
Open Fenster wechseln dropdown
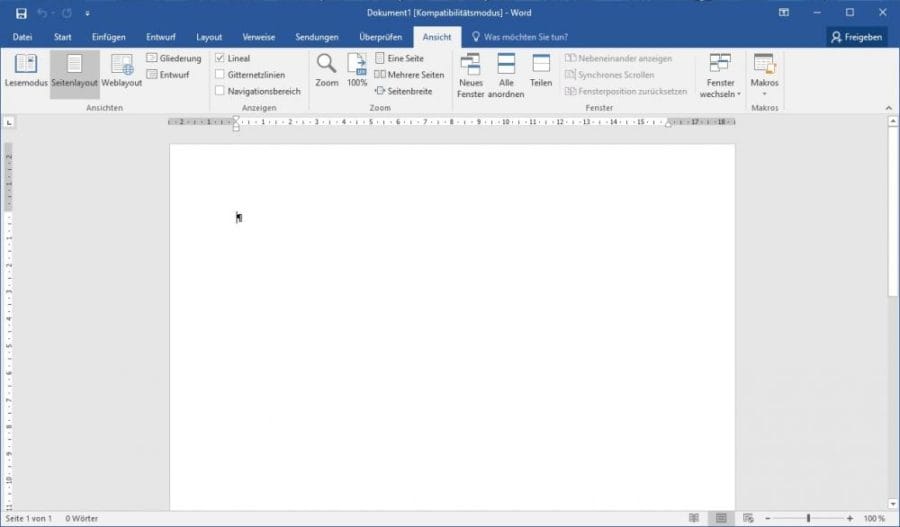point(720,76)
